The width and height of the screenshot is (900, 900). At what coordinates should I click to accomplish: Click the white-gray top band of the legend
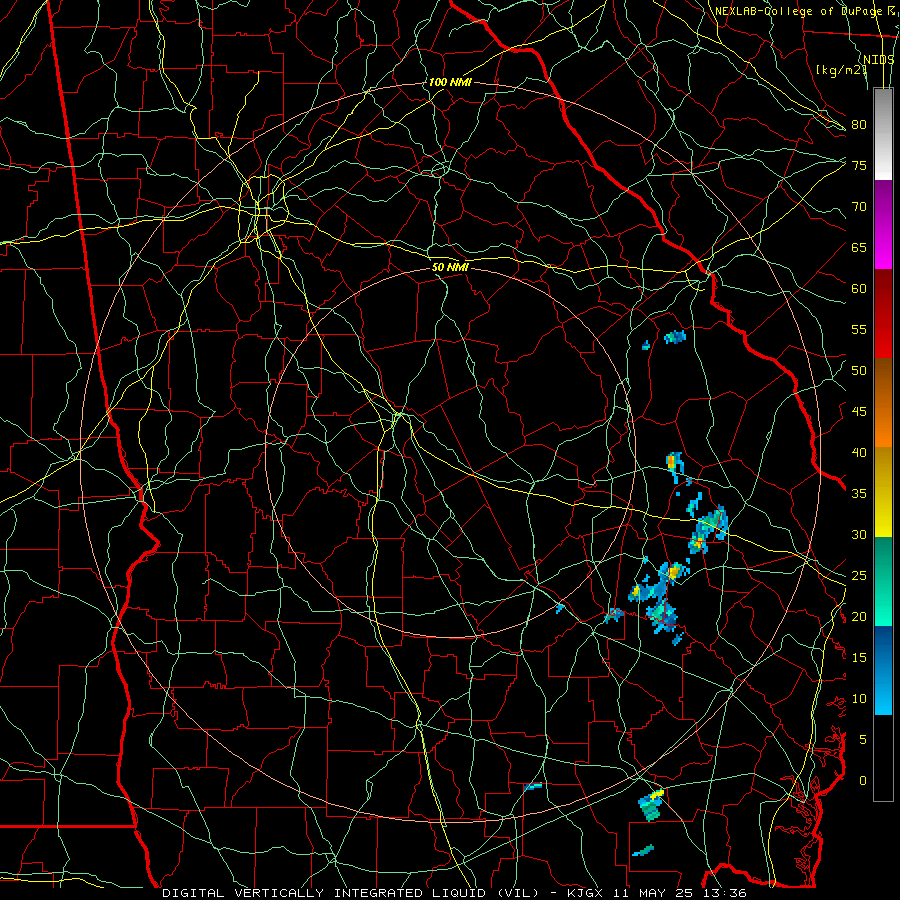click(883, 134)
